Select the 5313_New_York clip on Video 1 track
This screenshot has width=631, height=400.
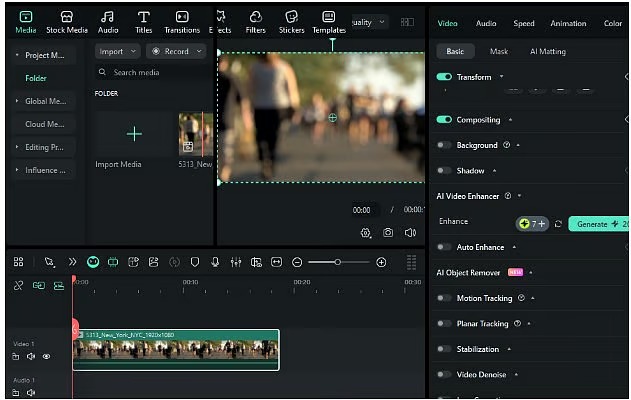click(176, 350)
